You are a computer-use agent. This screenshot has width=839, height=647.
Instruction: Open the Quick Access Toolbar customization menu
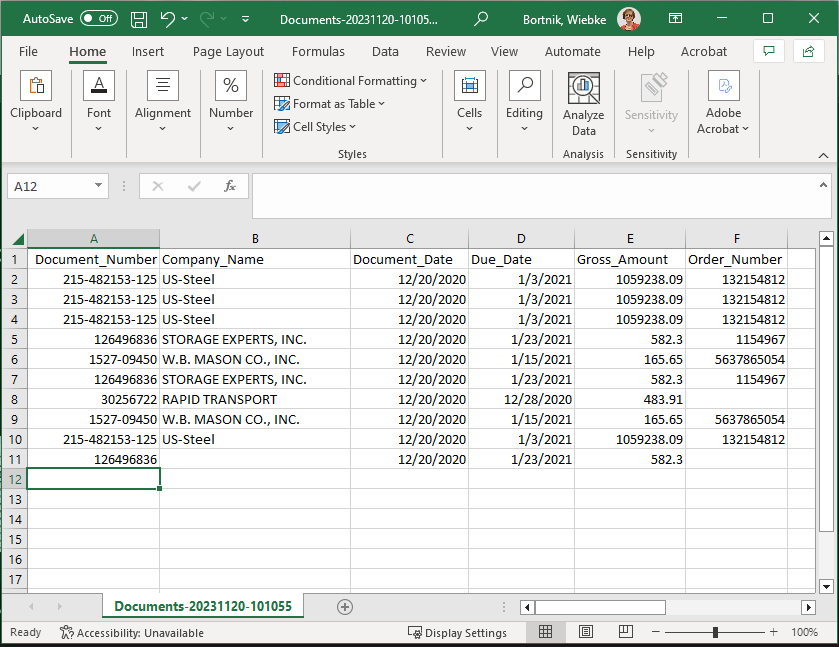pos(244,18)
